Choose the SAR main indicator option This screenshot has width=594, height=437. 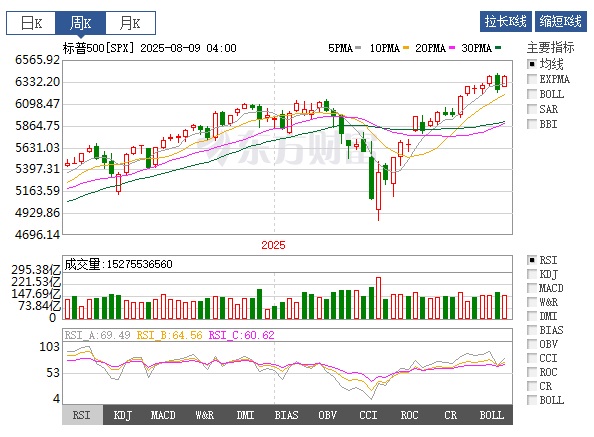click(x=532, y=109)
